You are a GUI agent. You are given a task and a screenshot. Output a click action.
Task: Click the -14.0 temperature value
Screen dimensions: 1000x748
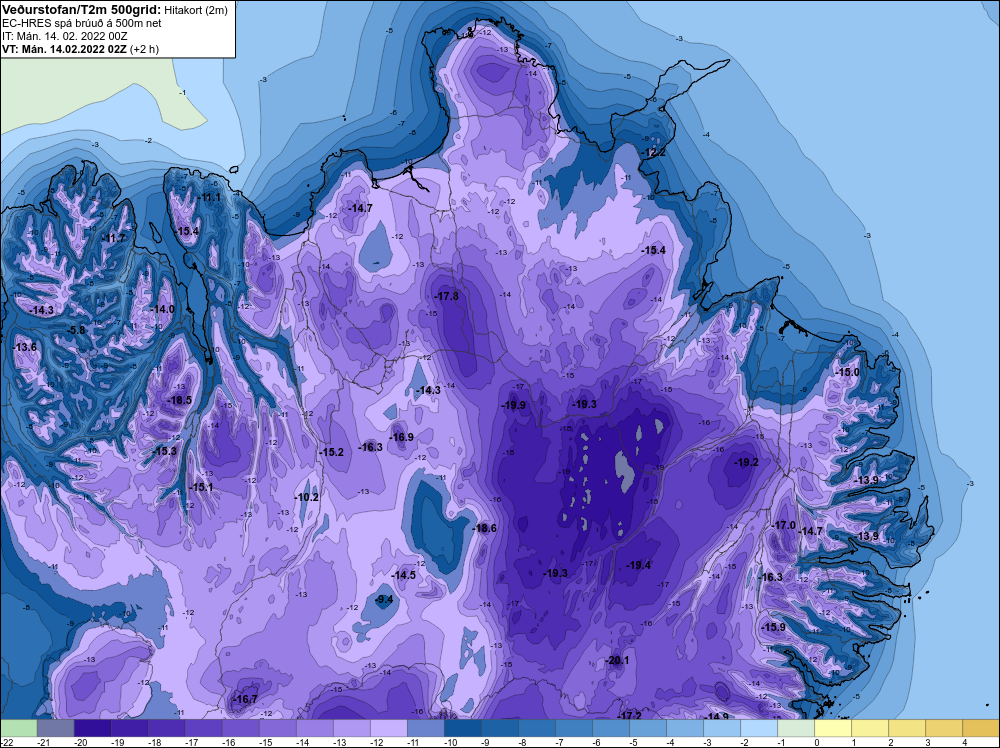point(162,309)
